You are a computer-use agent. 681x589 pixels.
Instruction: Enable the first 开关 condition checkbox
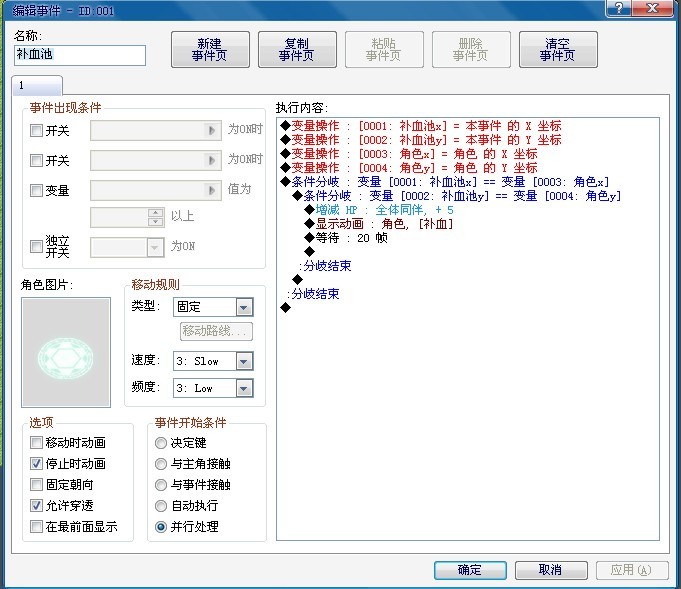pos(36,130)
